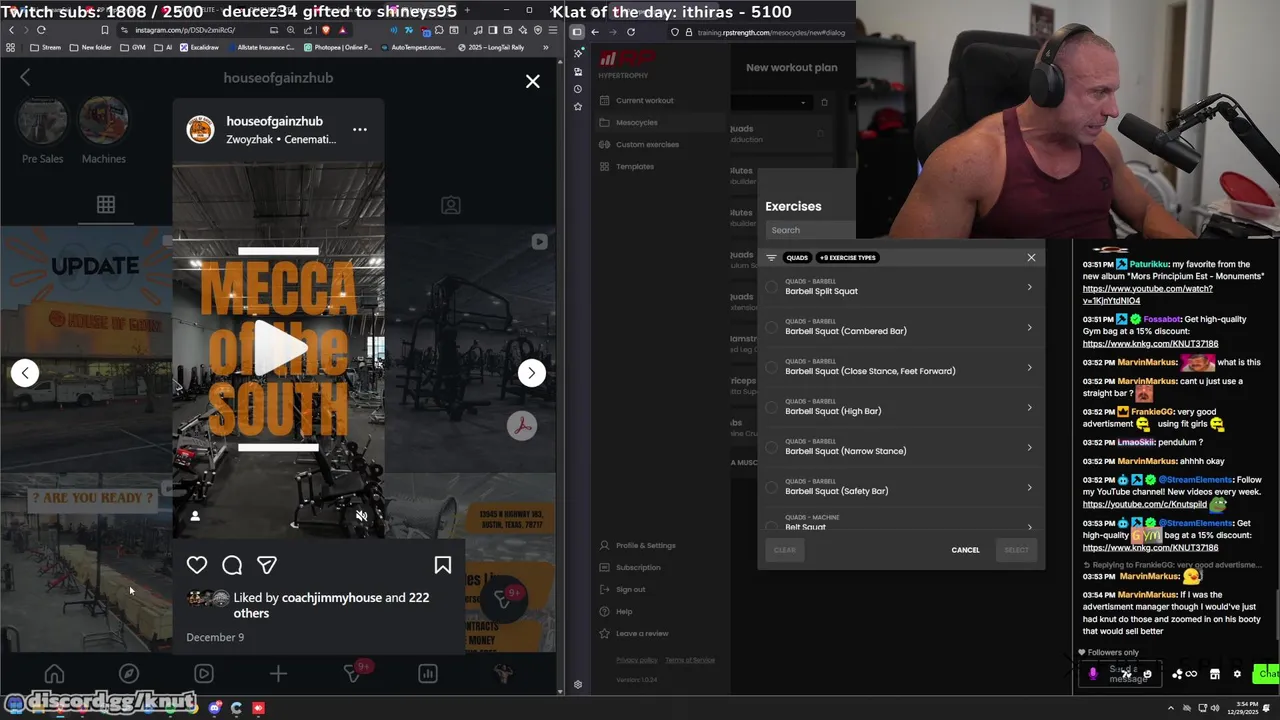The width and height of the screenshot is (1280, 720).
Task: Click SELECT in the Exercises dialog
Action: pyautogui.click(x=1016, y=550)
